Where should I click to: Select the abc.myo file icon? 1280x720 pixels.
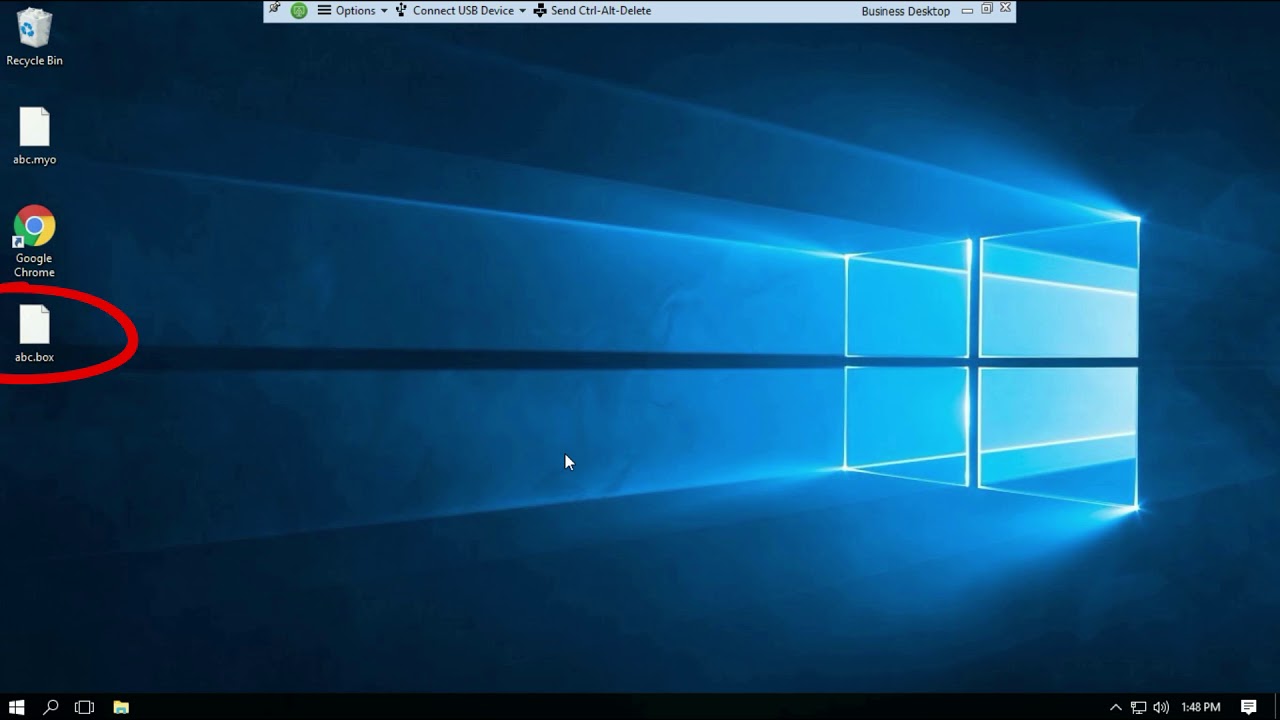34,136
